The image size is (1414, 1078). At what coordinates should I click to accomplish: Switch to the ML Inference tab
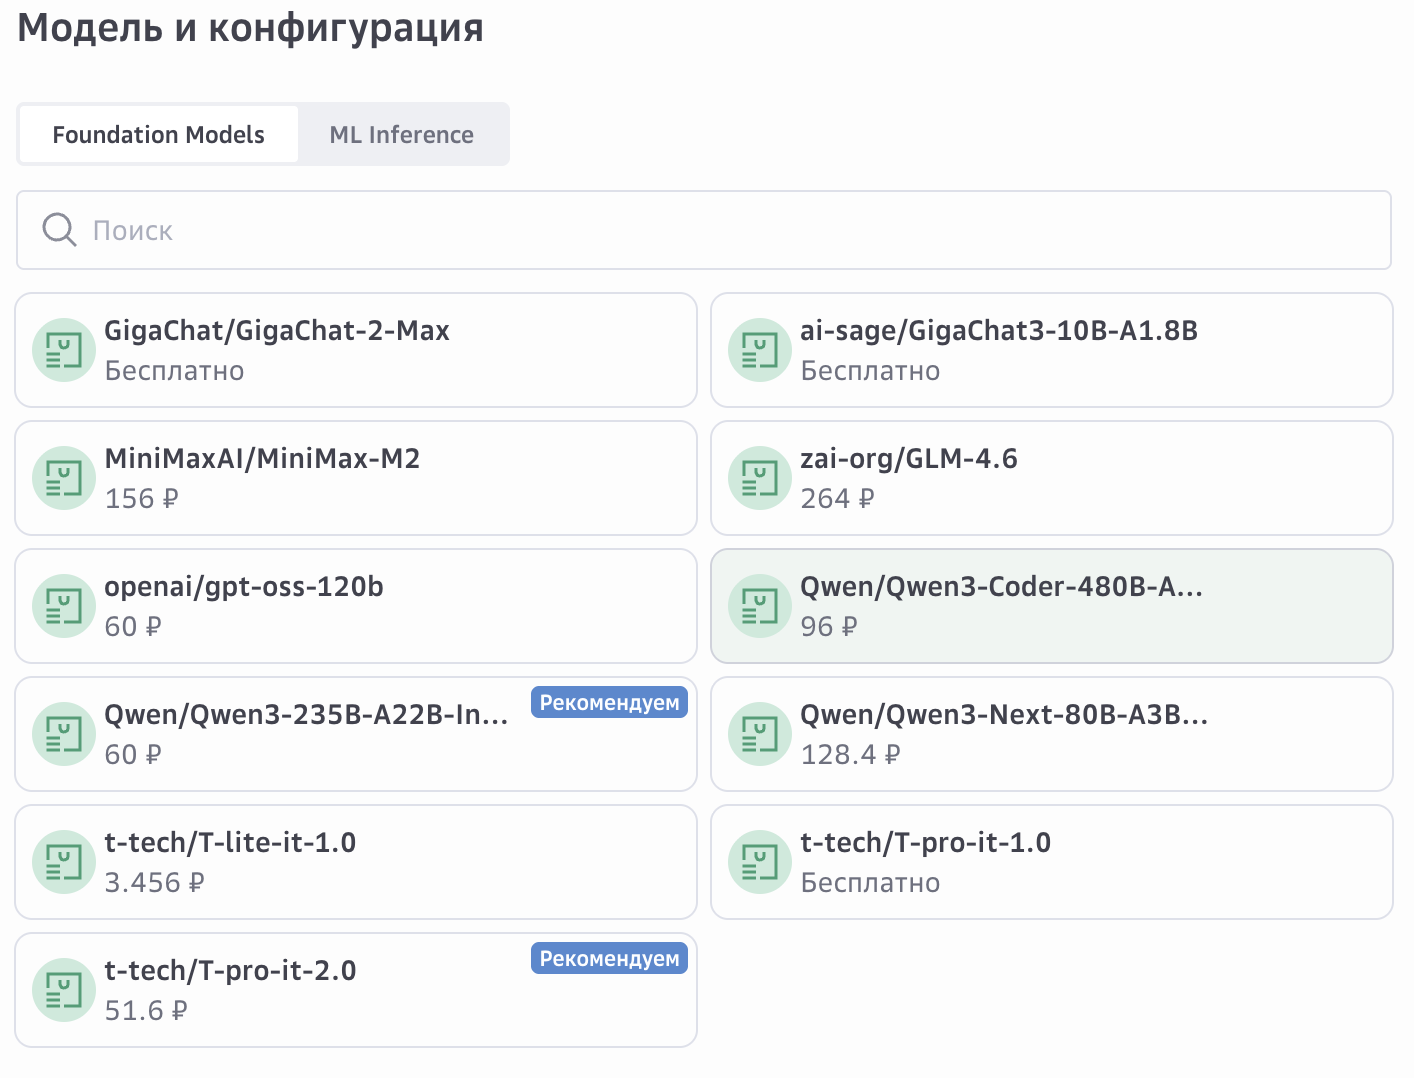point(402,135)
